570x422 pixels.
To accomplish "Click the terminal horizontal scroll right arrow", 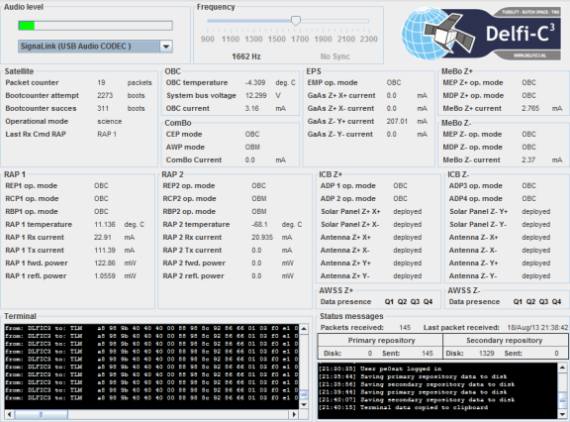I will 294,414.
